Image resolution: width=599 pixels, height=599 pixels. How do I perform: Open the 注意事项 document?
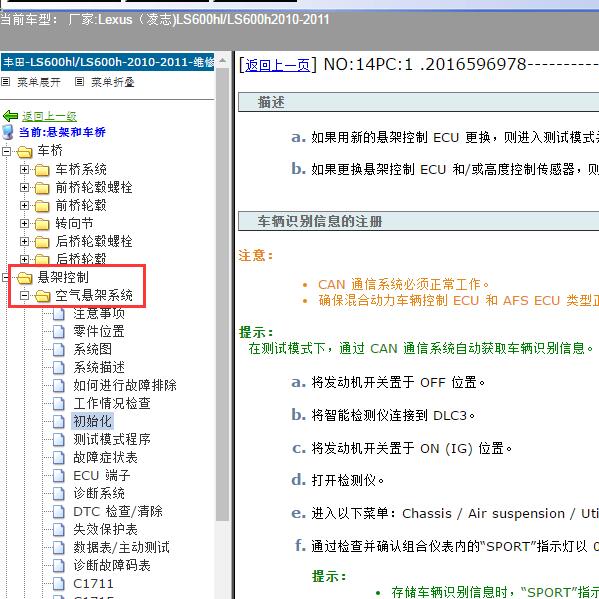click(99, 313)
